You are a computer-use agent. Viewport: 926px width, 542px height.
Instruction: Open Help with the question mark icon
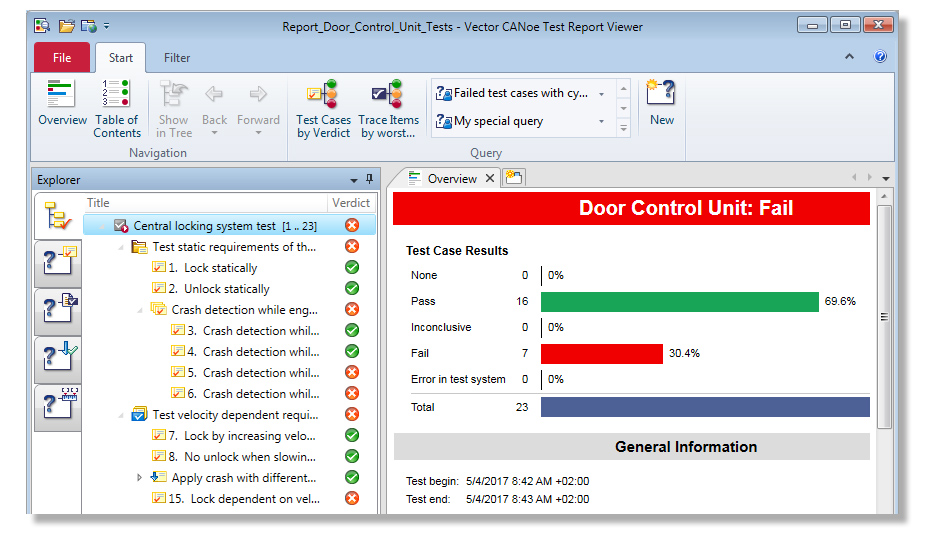tap(880, 57)
